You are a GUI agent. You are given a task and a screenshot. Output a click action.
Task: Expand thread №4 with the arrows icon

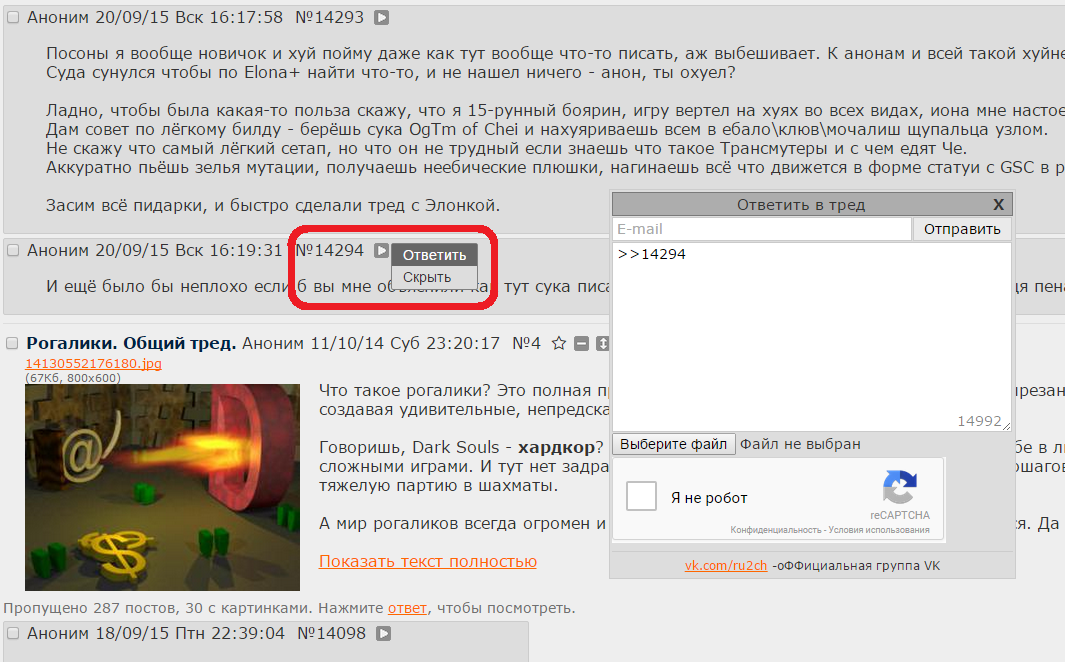[x=602, y=344]
